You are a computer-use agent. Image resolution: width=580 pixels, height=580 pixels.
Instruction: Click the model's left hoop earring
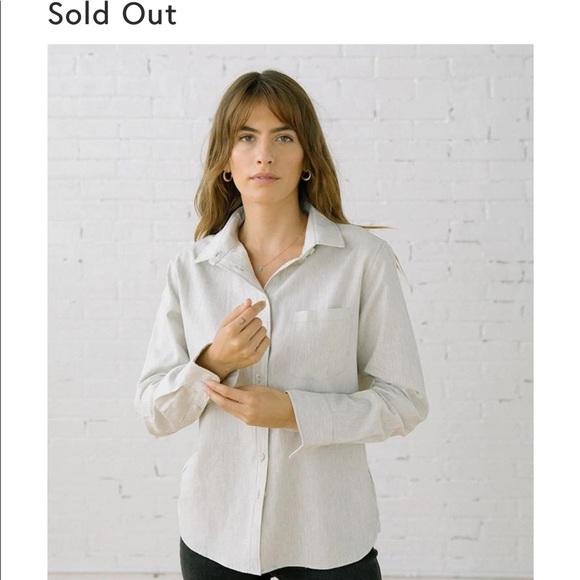click(x=227, y=176)
